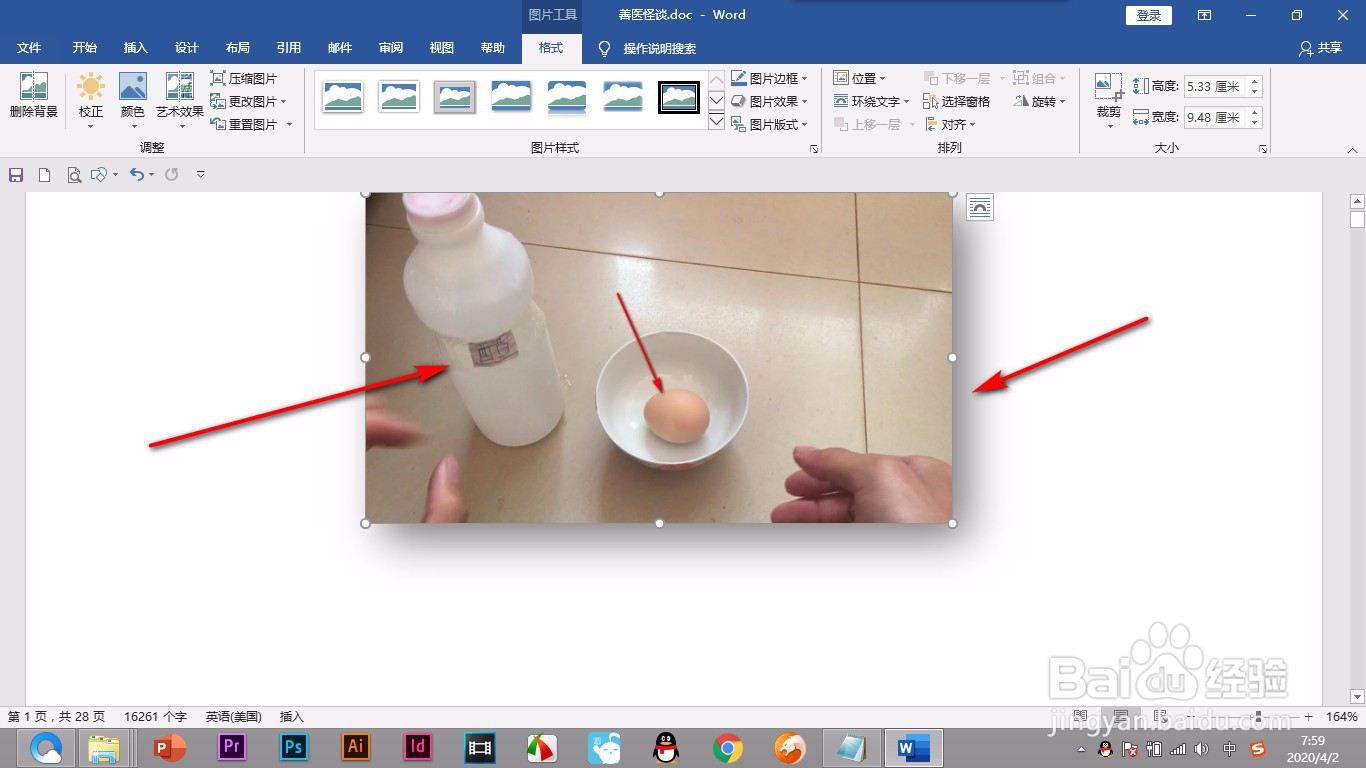Select the 裁剪 (Crop) tool
Viewport: 1366px width, 768px height.
[x=1109, y=99]
